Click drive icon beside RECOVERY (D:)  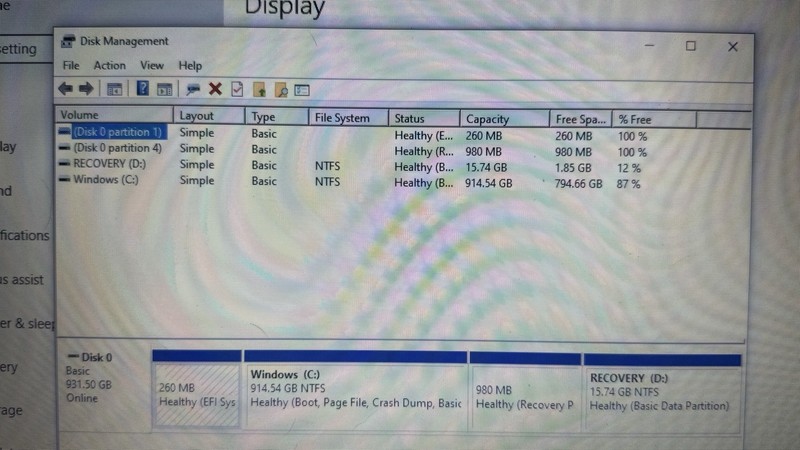point(64,163)
